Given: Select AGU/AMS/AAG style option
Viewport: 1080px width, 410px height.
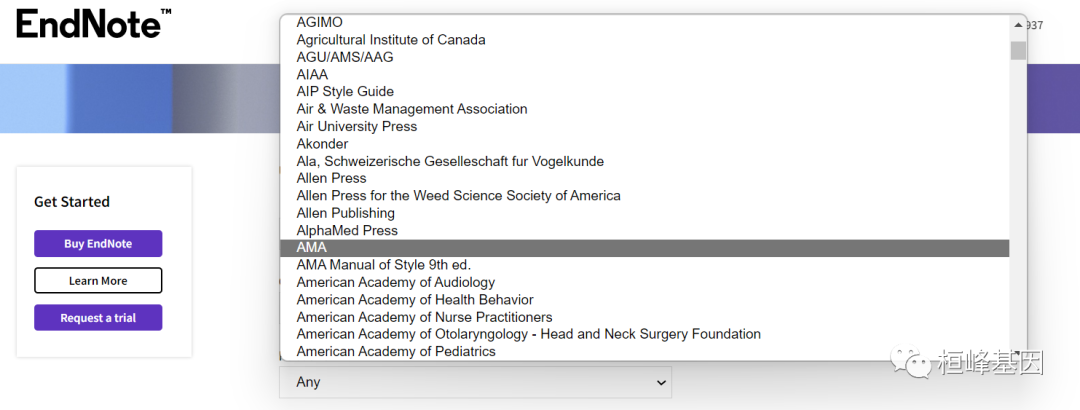Looking at the screenshot, I should pyautogui.click(x=345, y=57).
